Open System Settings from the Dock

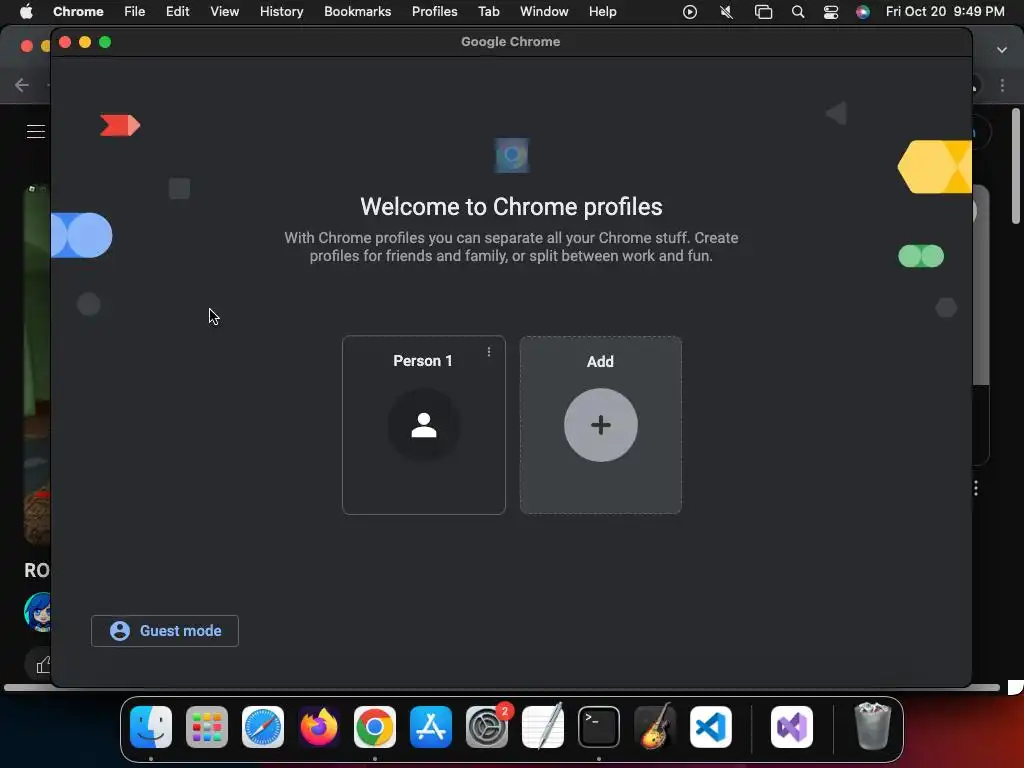point(487,727)
